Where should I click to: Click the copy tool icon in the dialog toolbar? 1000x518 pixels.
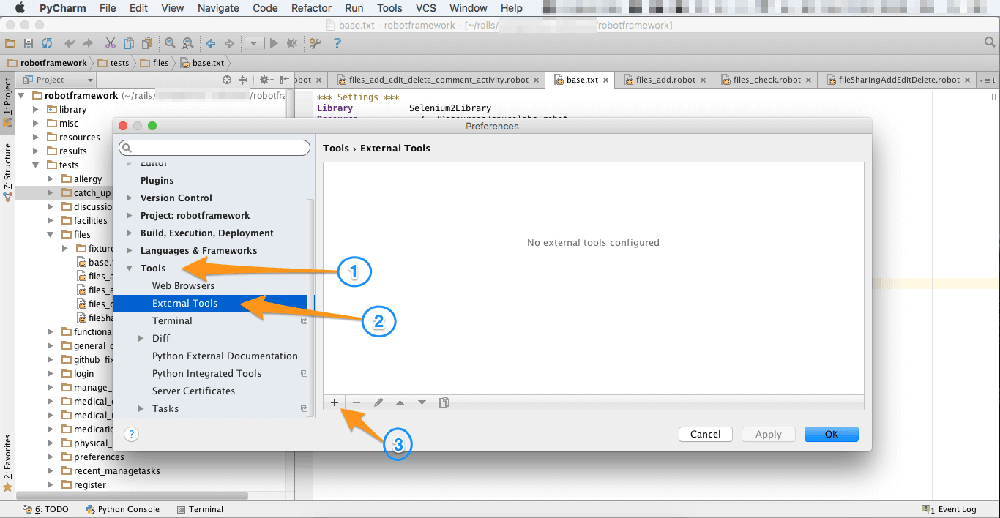click(x=444, y=402)
